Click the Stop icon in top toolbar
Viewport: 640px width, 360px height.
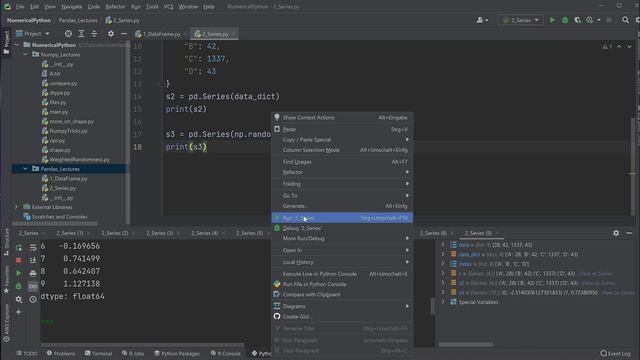[609, 20]
